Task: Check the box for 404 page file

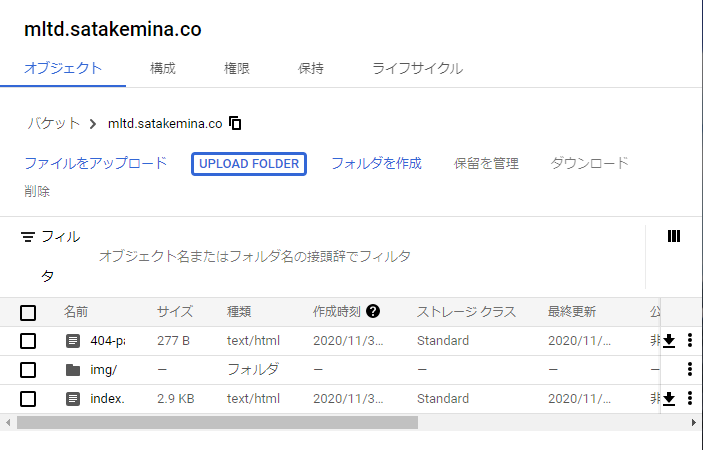Action: click(28, 341)
